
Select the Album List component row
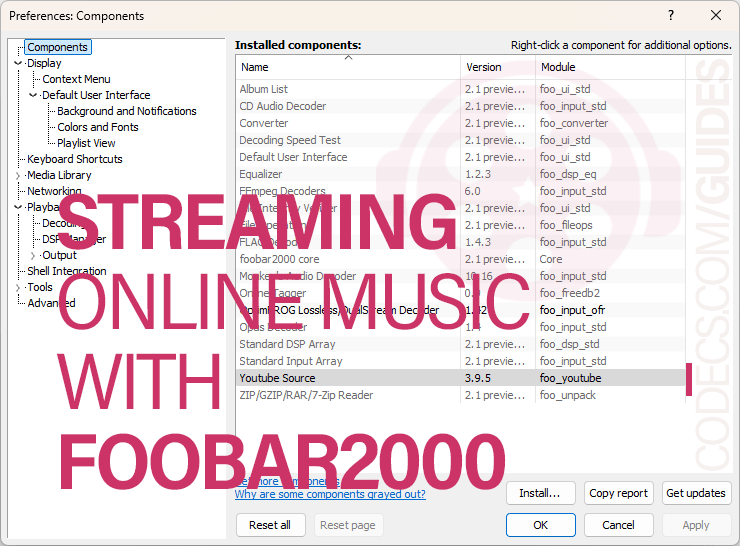pyautogui.click(x=461, y=89)
